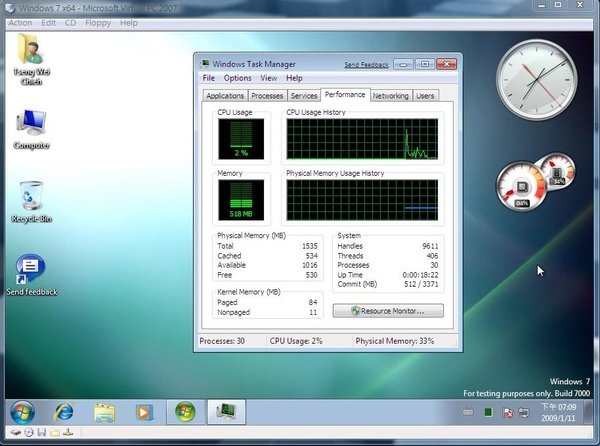Screen dimensions: 600x446
Task: Click the CPU Usage History graph
Action: tap(362, 139)
